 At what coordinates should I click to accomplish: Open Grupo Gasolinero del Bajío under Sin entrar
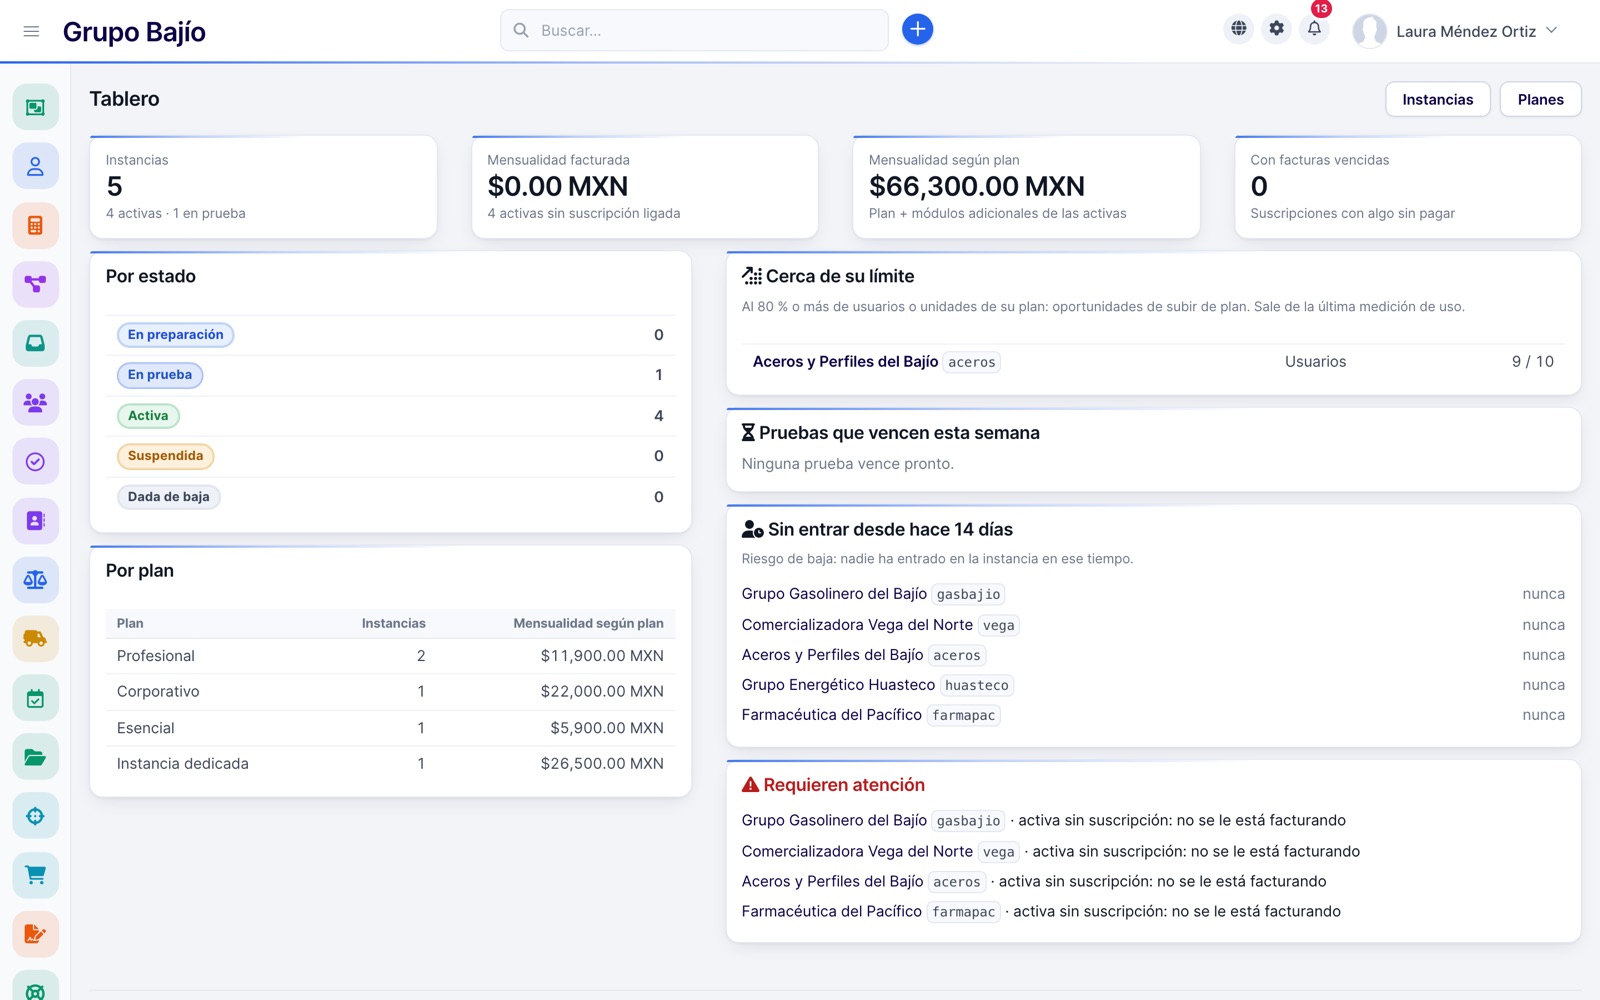834,594
